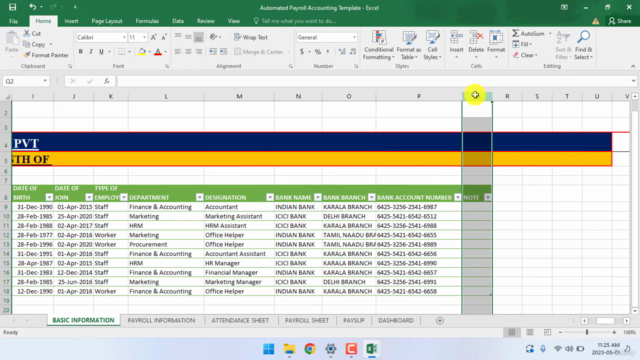The height and width of the screenshot is (360, 640).
Task: Open Sort & Filter
Action: pos(563,45)
